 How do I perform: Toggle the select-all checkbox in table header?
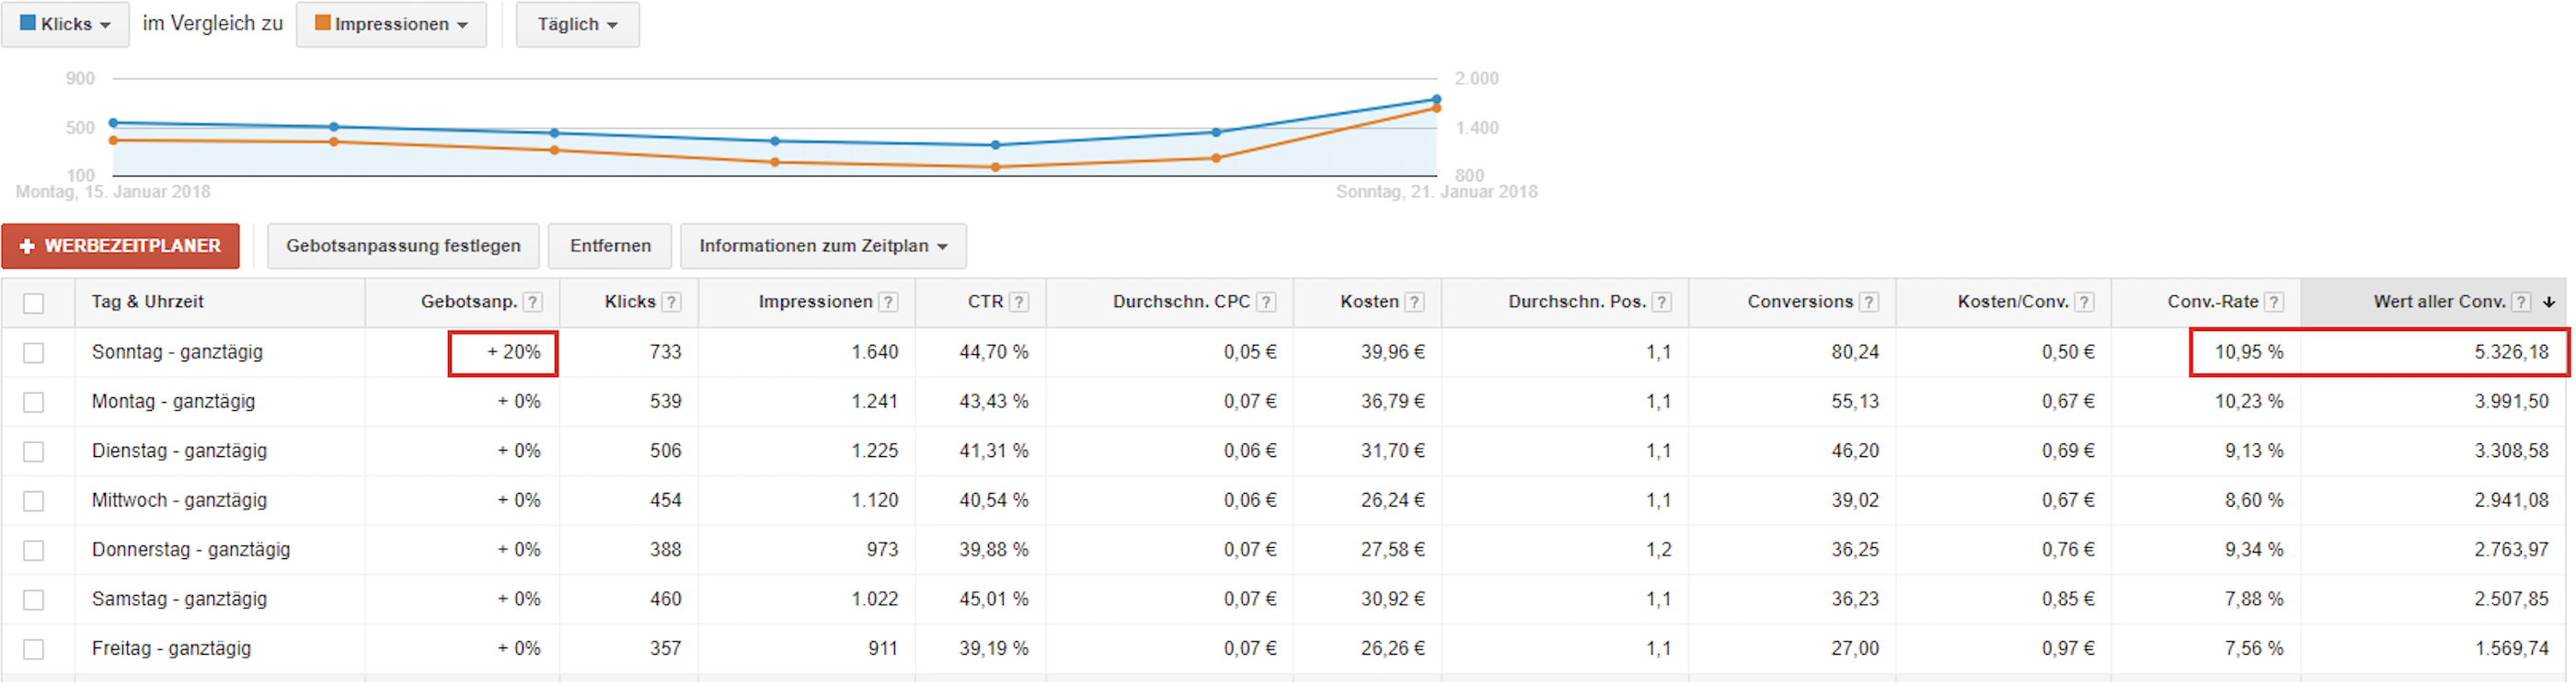click(34, 304)
